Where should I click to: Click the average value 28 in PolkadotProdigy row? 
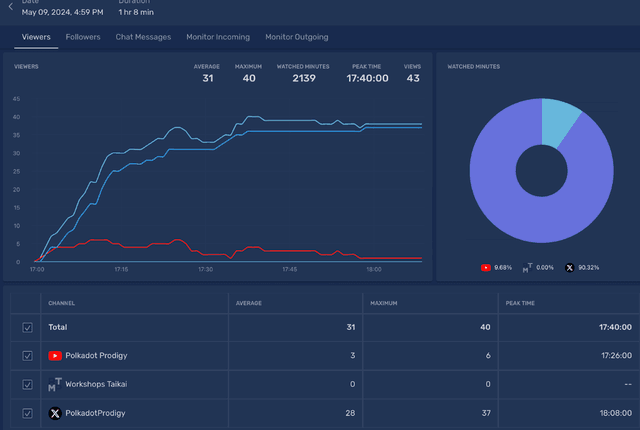350,413
